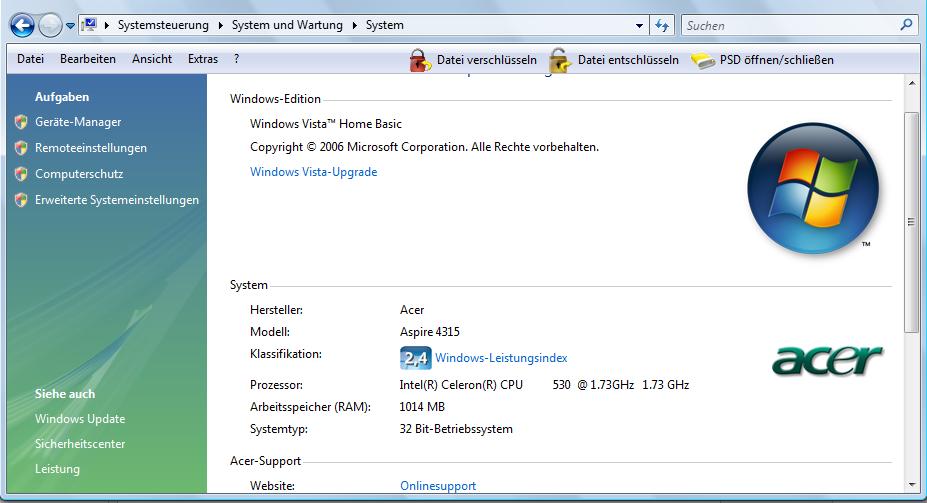Go back with the blue back arrow
The width and height of the screenshot is (927, 503).
[22, 25]
